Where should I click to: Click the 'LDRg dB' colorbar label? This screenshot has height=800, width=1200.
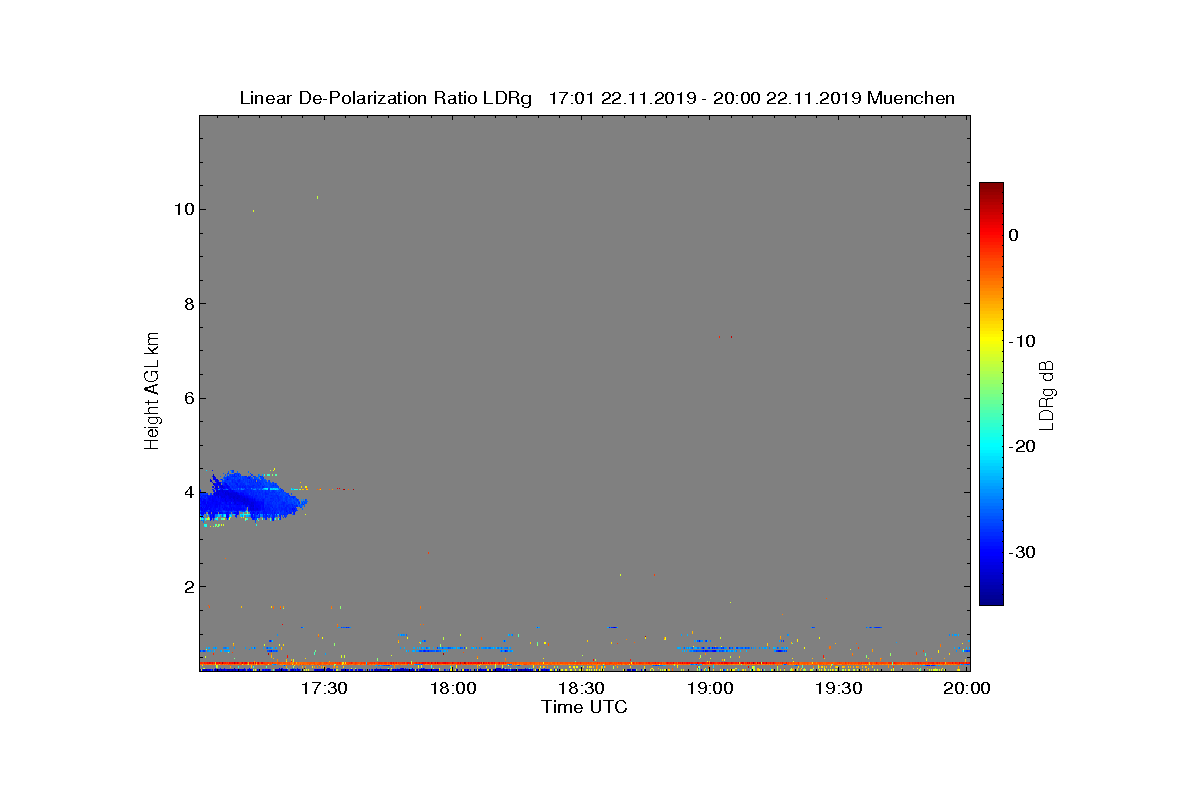point(1046,394)
